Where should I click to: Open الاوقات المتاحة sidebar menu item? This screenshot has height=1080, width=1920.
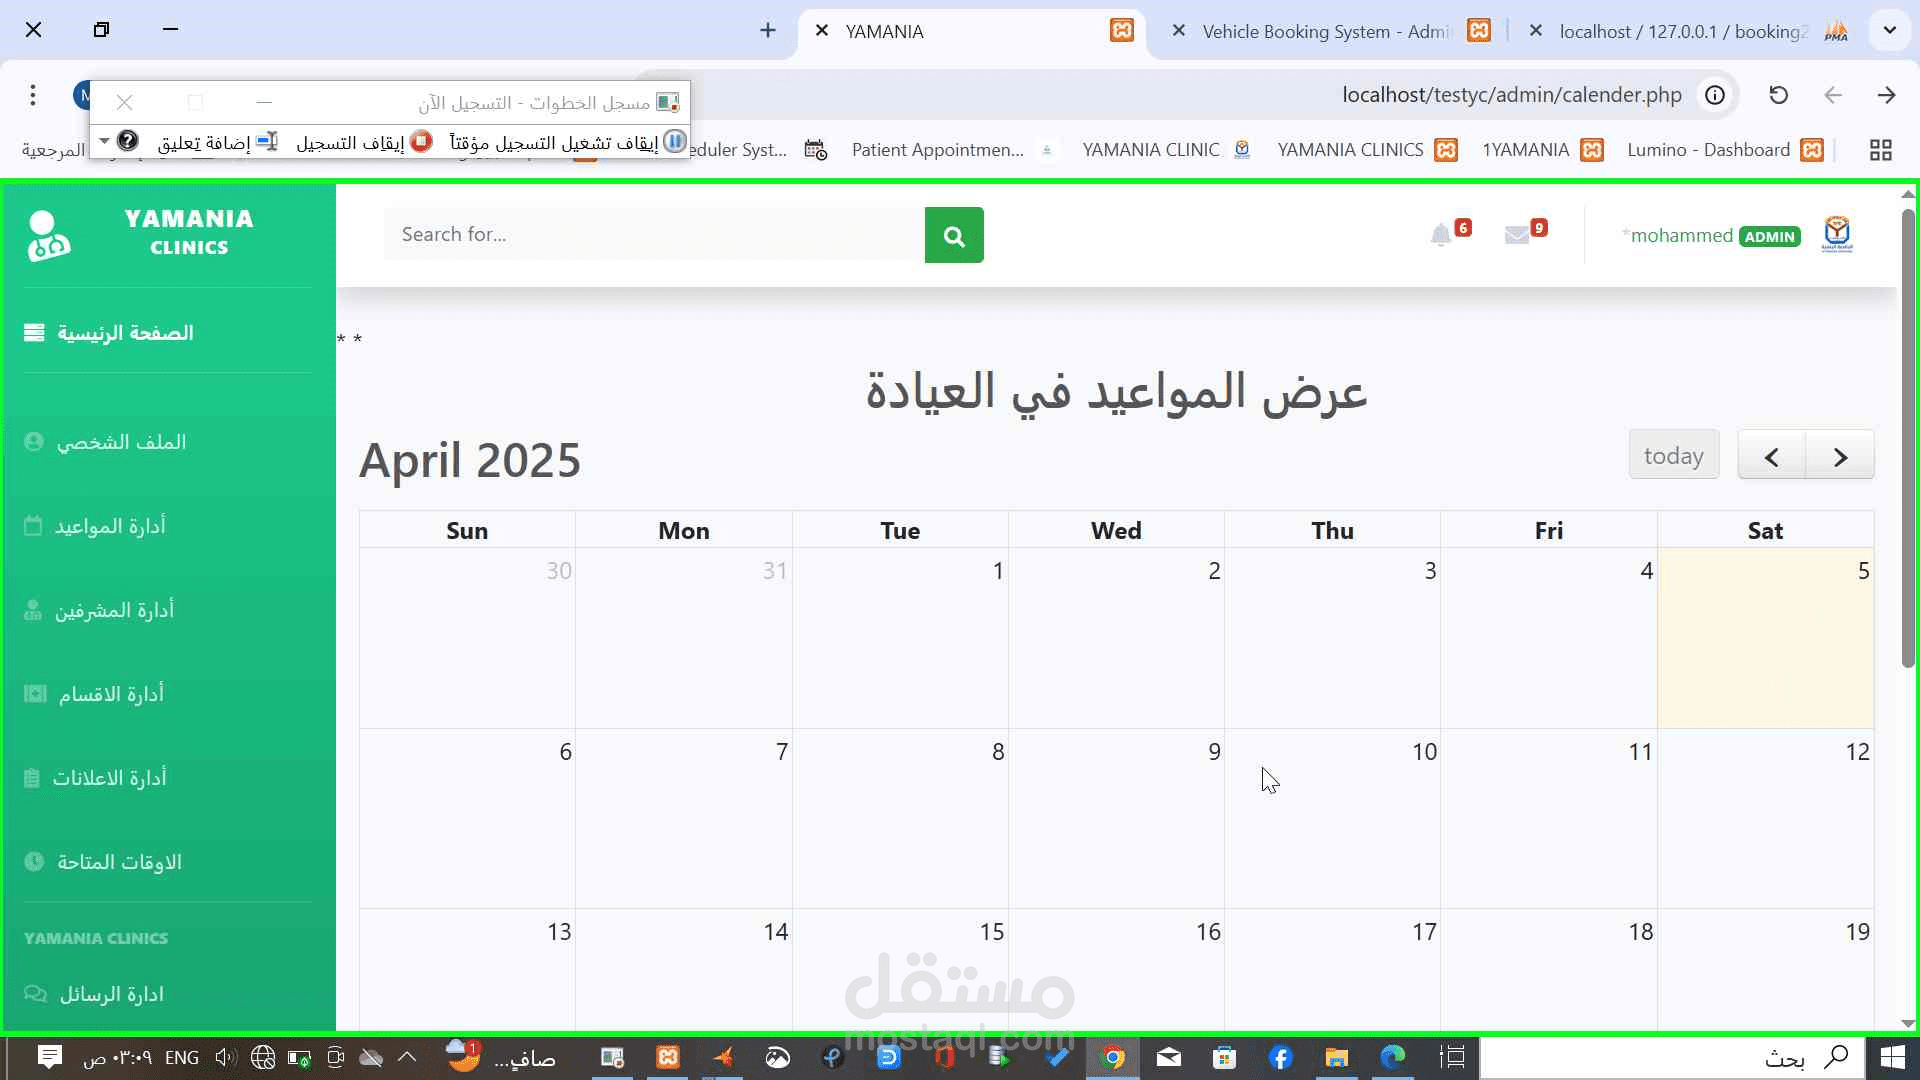(118, 862)
